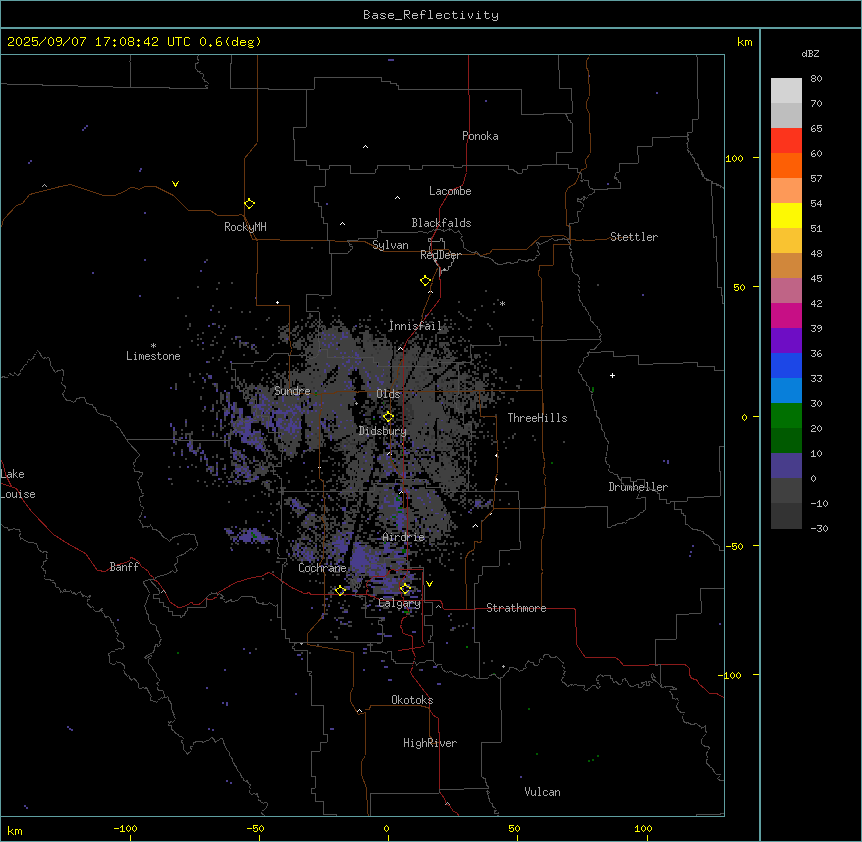Select the light gray 70-80 dBZ swatch

click(x=786, y=91)
